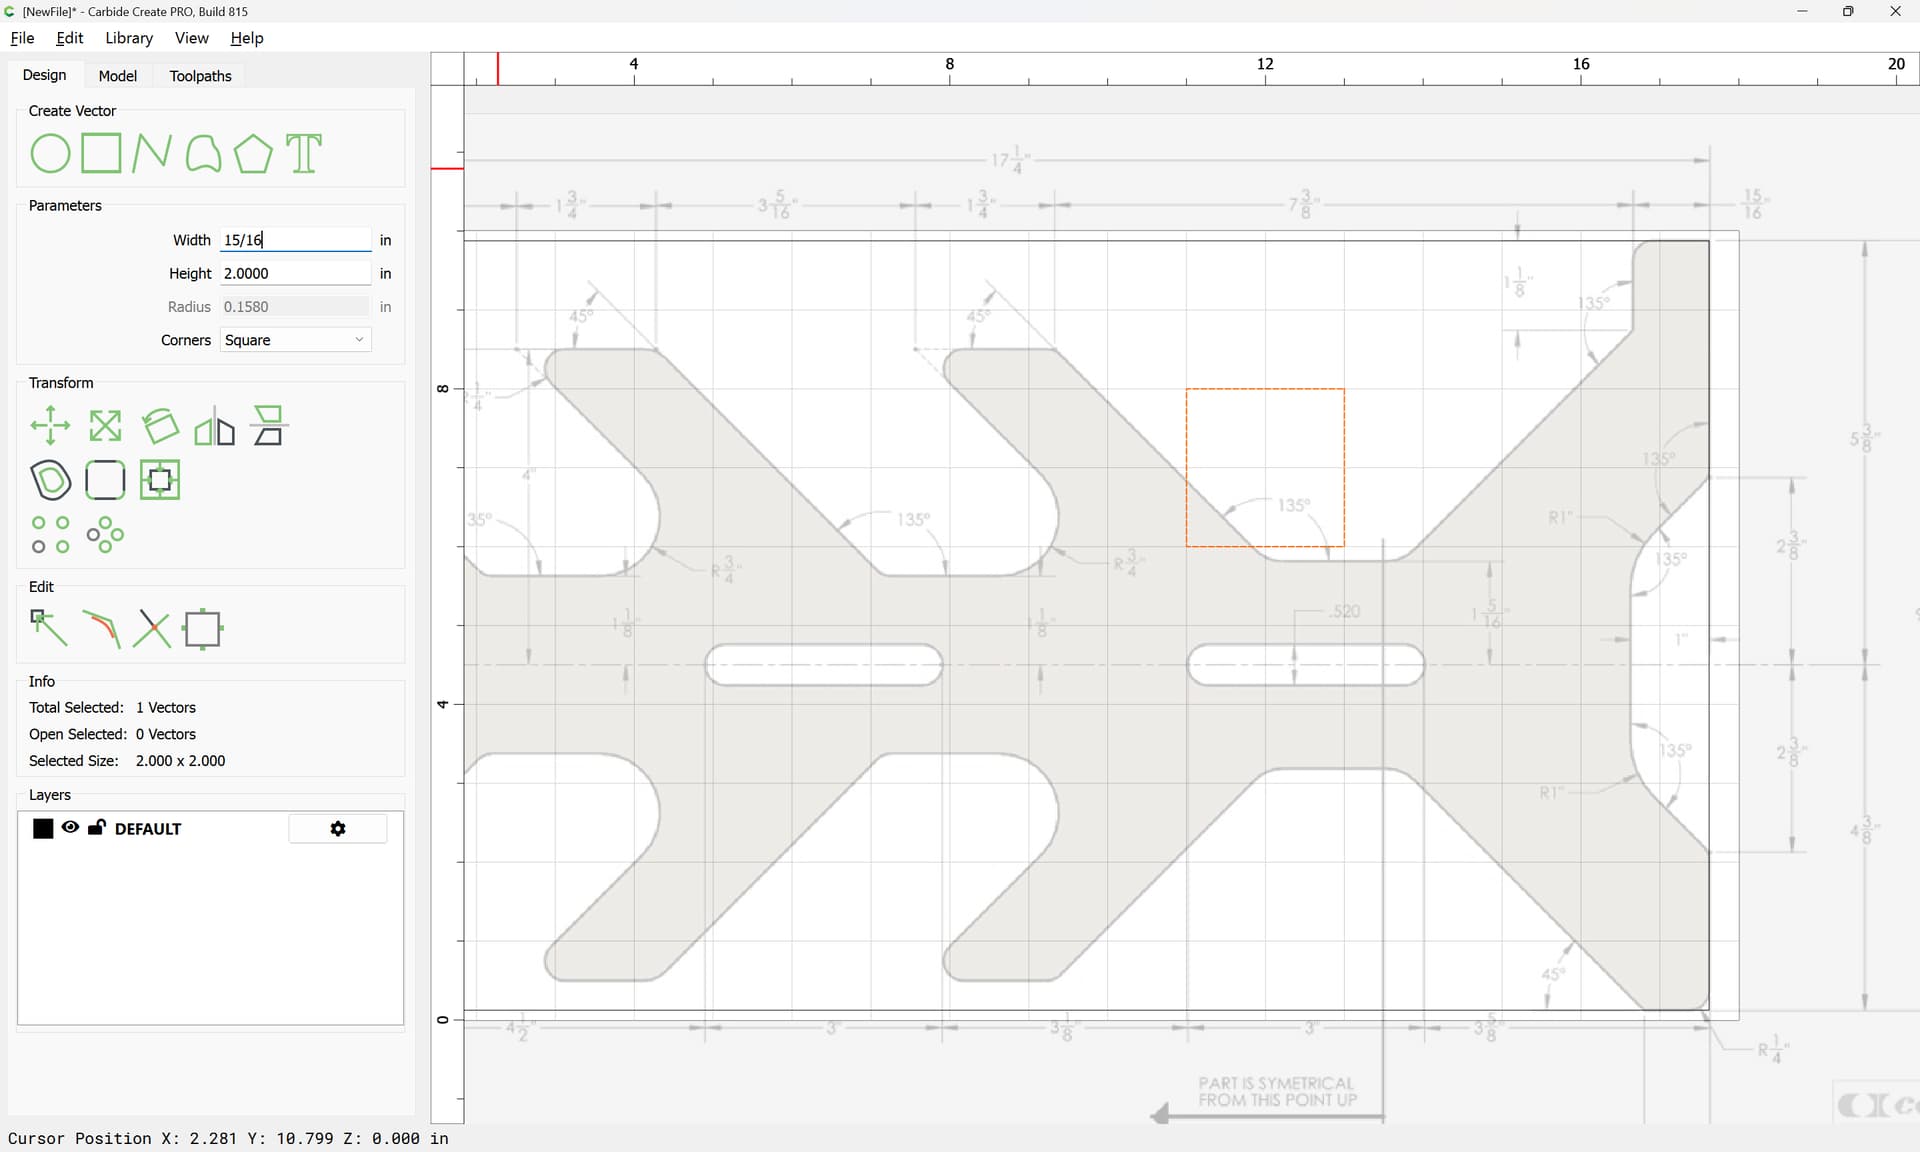The height and width of the screenshot is (1152, 1920).
Task: Switch to the Model tab
Action: [118, 76]
